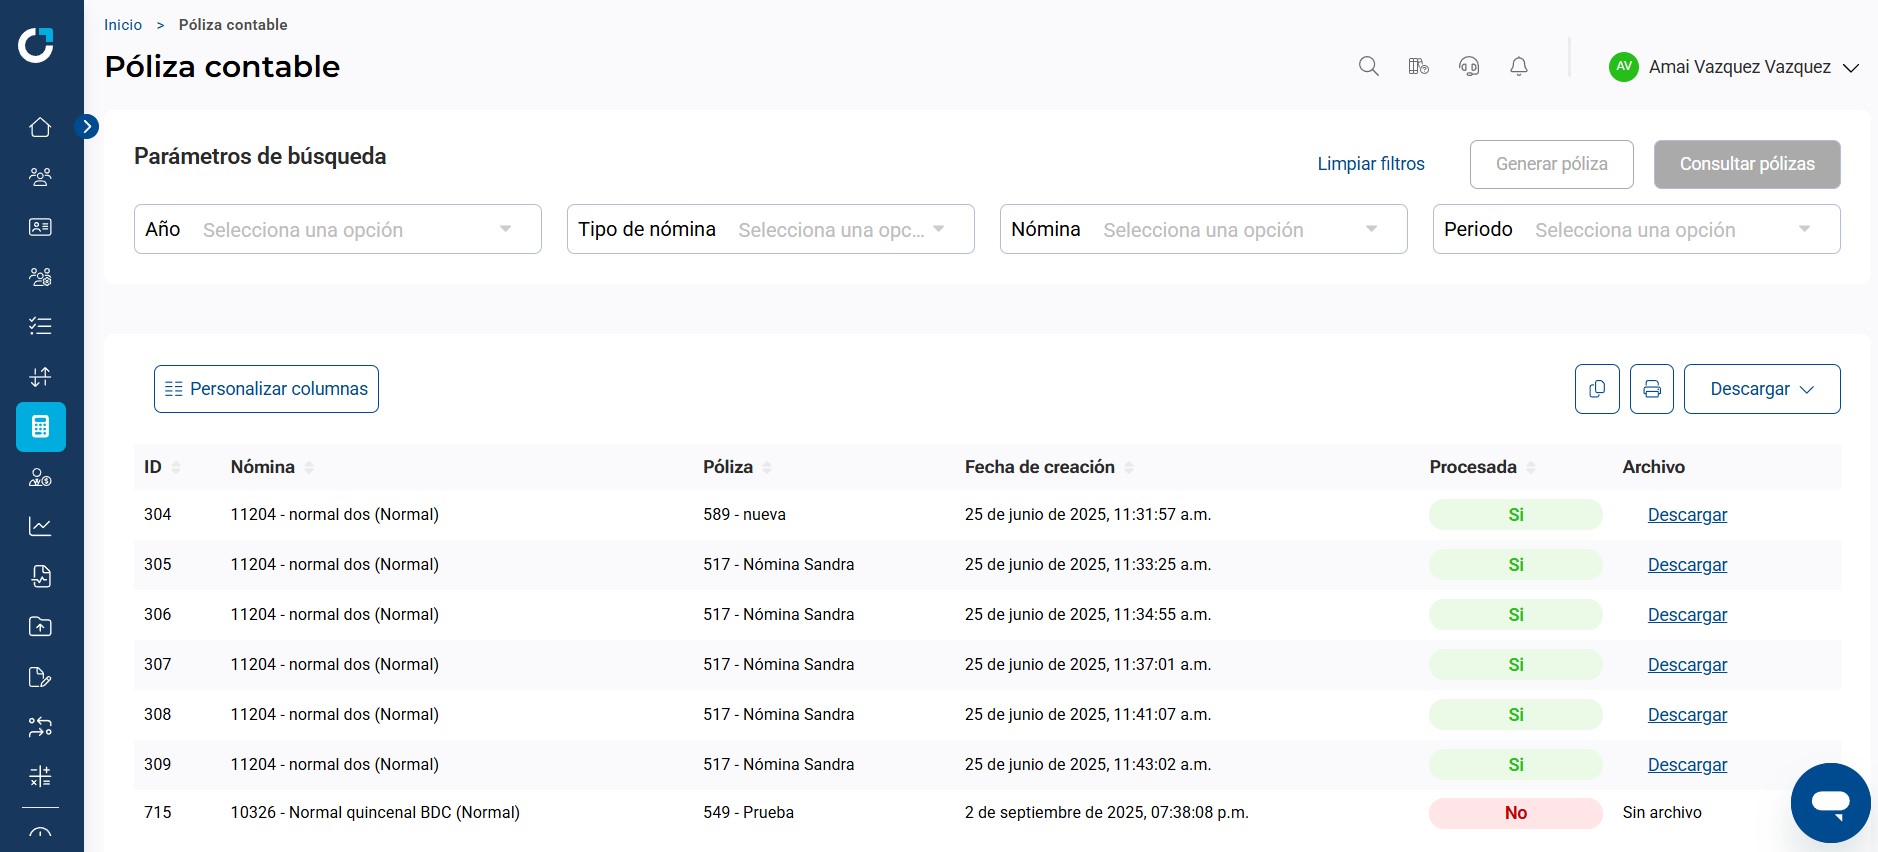Screen dimensions: 1878x852
Task: Open the calculator icon in sidebar
Action: pyautogui.click(x=41, y=427)
